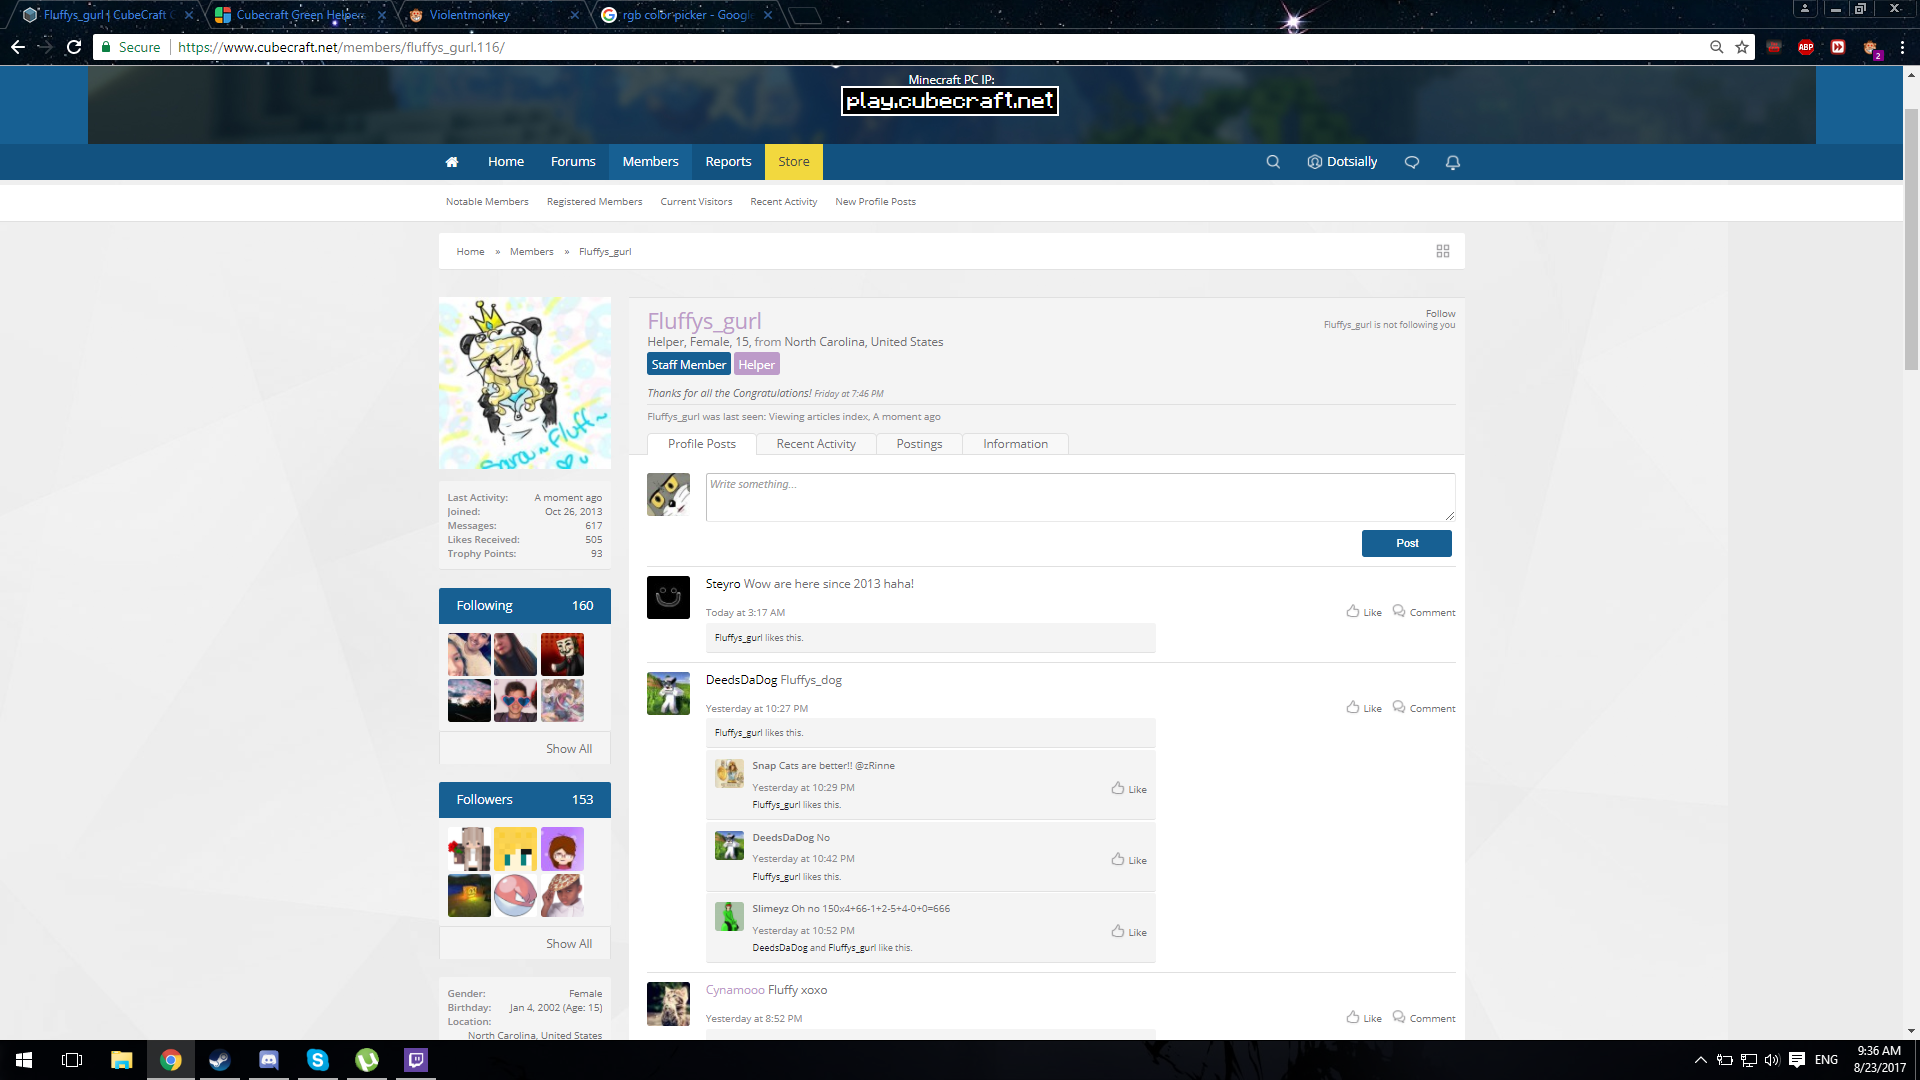Image resolution: width=1920 pixels, height=1080 pixels.
Task: Open the alerts bell icon
Action: click(x=1453, y=162)
